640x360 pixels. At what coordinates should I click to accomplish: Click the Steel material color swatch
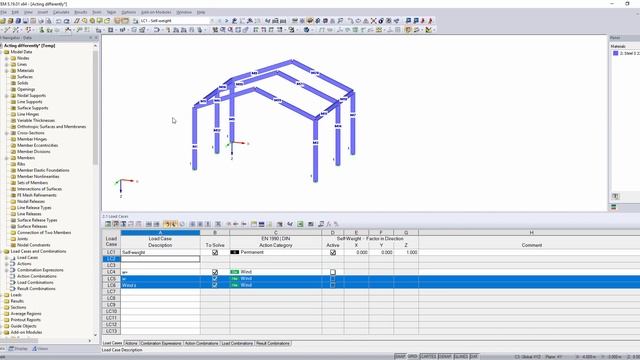[x=616, y=53]
